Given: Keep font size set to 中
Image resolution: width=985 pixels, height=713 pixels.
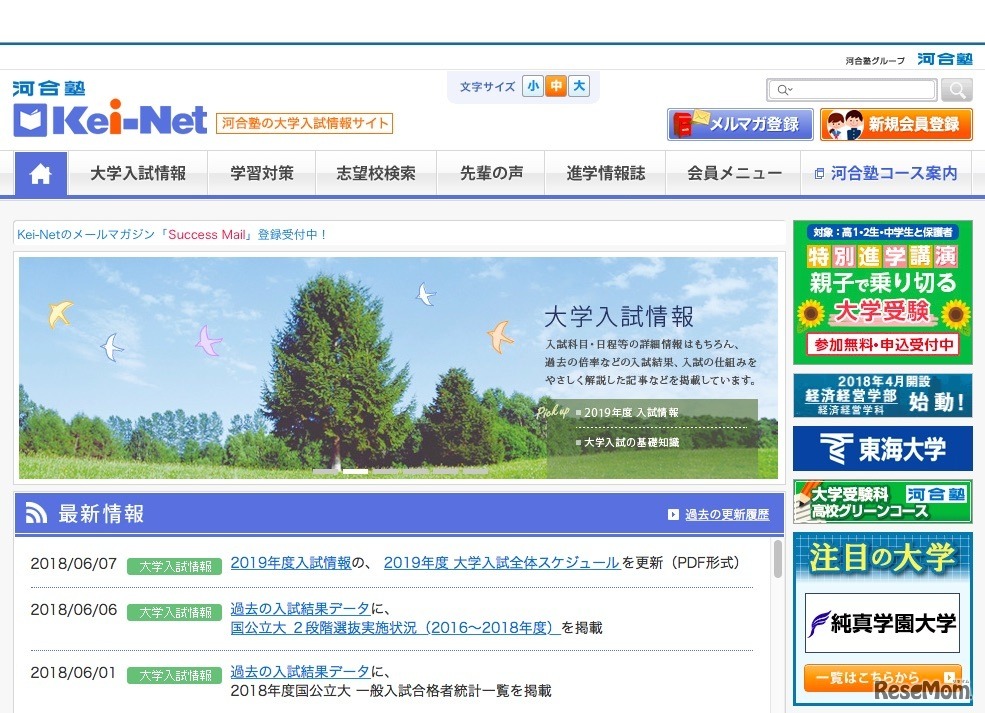Looking at the screenshot, I should 556,87.
